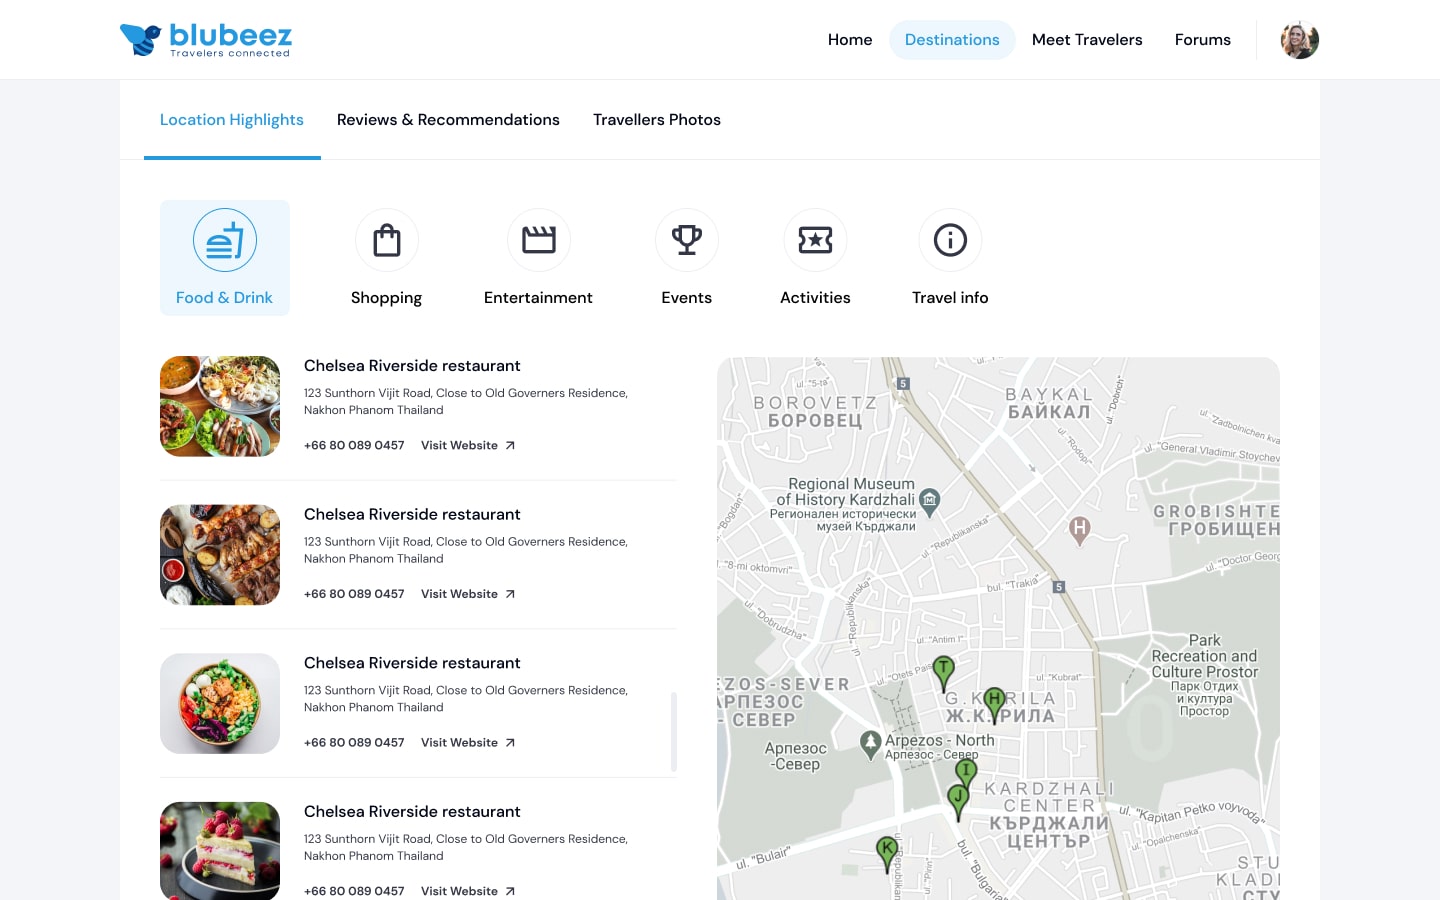Visit Website of first Chelsea Riverside listing
The width and height of the screenshot is (1440, 900).
pos(468,446)
